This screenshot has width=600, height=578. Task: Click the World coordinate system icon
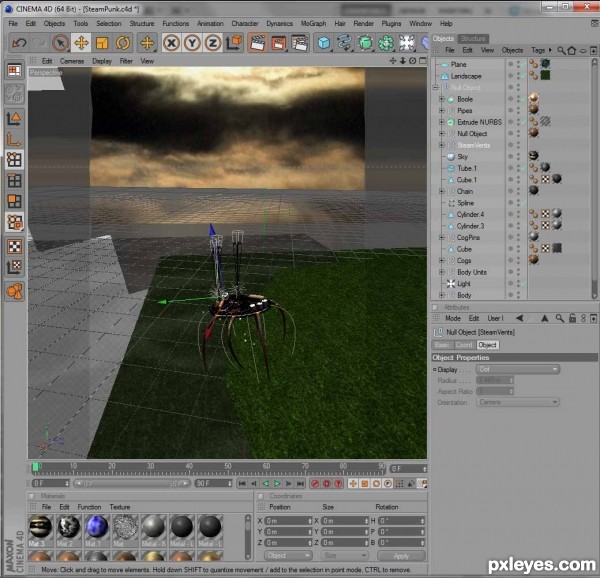coord(233,43)
